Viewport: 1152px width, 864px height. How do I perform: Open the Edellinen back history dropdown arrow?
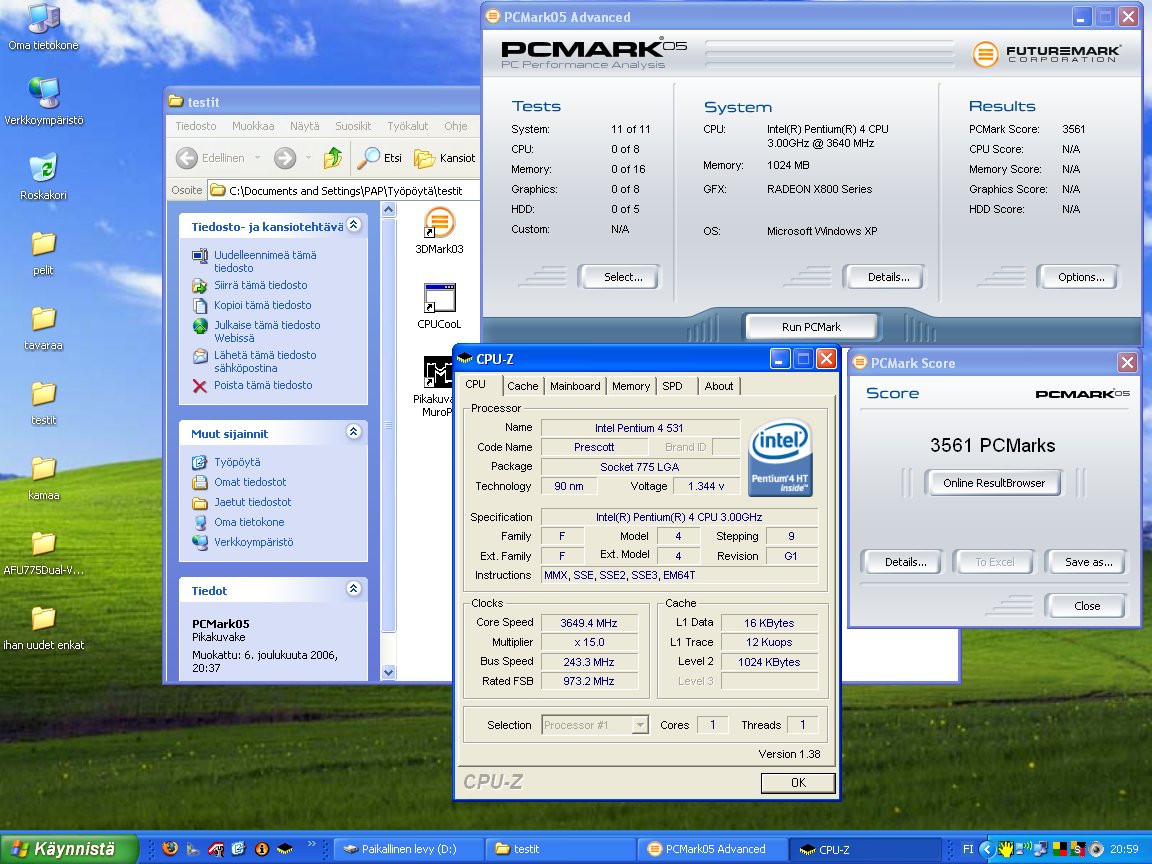[x=257, y=157]
